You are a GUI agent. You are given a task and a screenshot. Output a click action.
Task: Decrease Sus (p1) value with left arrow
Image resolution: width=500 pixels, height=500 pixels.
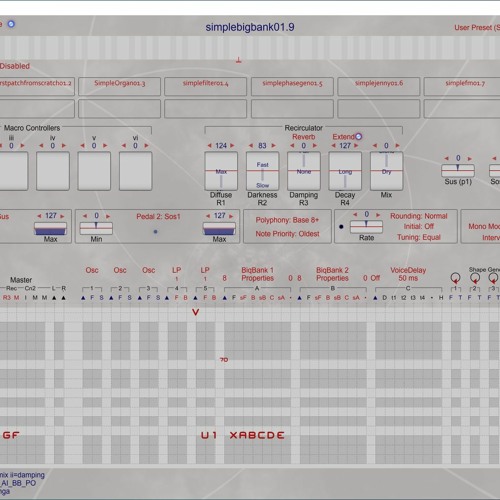pyautogui.click(x=447, y=158)
